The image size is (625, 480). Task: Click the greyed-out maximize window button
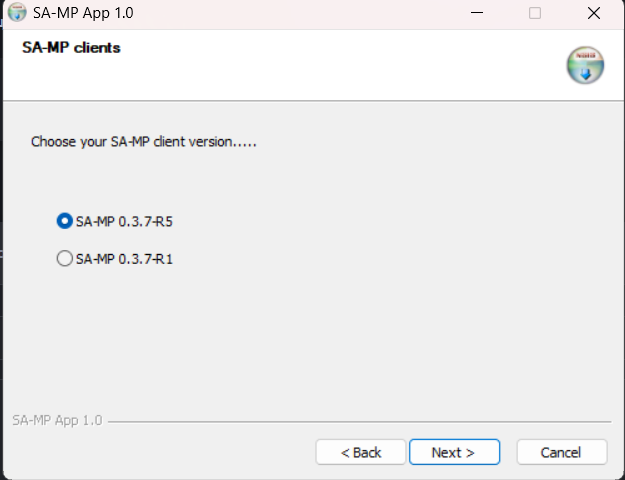535,14
